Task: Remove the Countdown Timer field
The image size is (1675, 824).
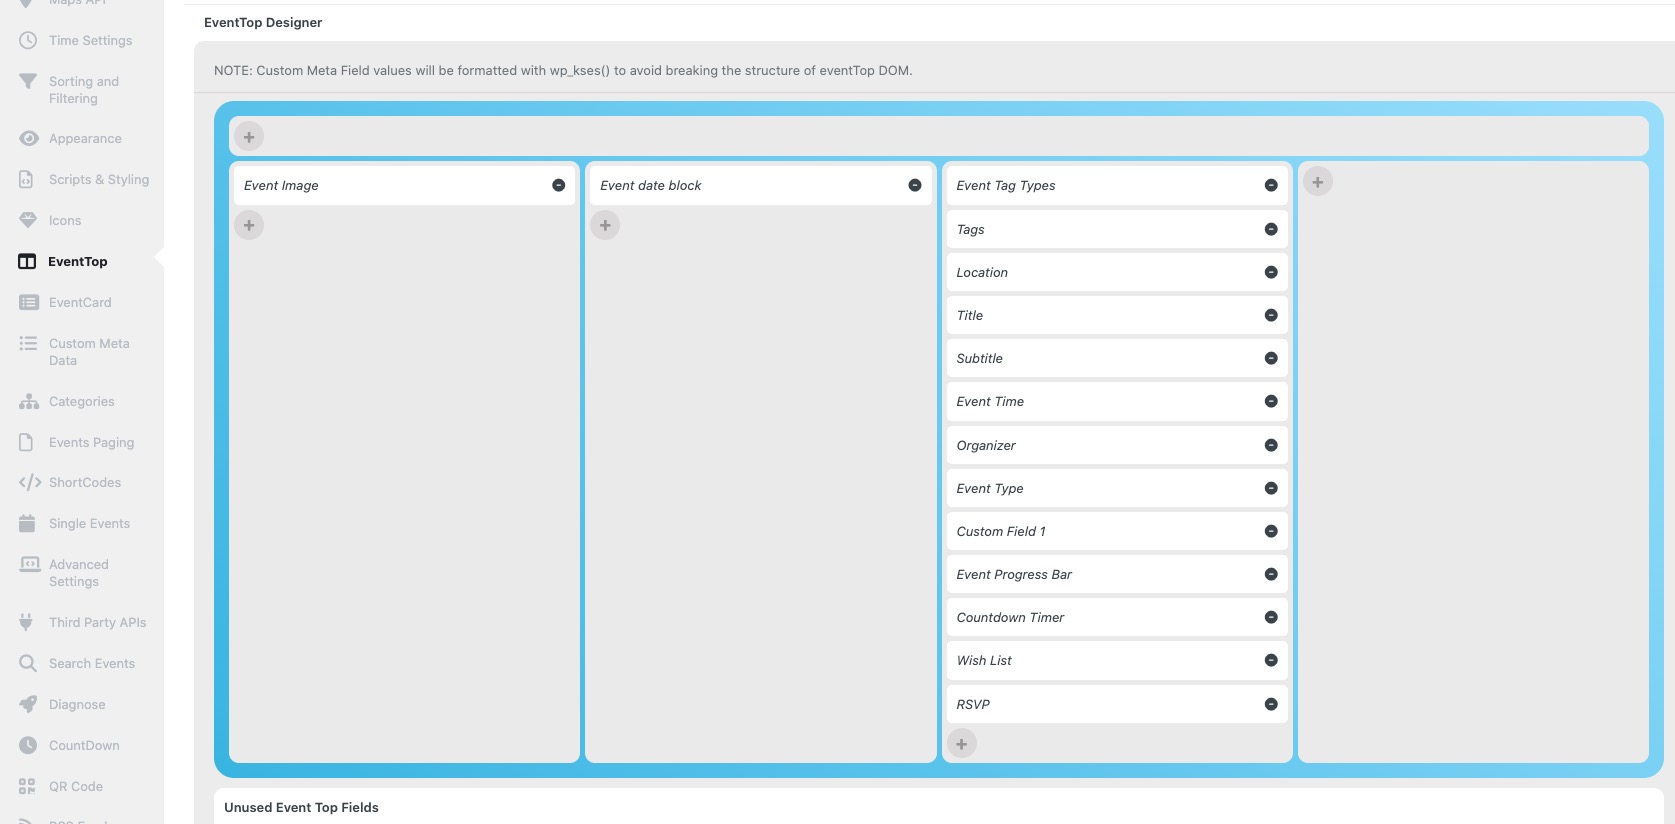Action: (1271, 617)
